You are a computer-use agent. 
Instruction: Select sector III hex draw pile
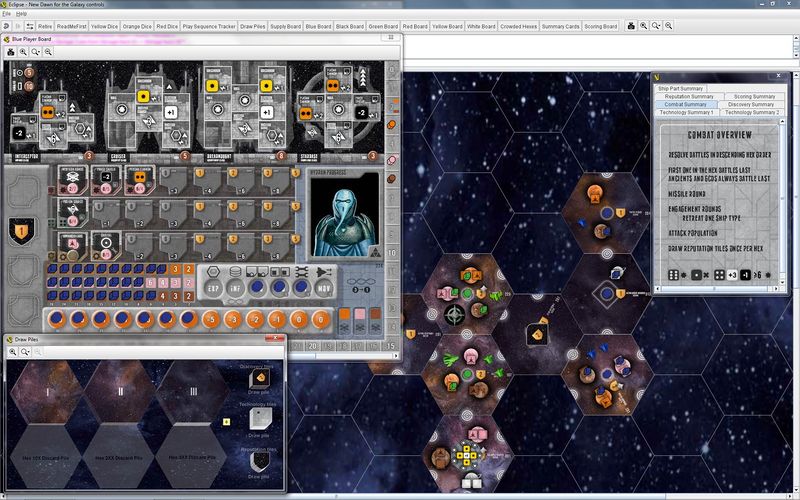[193, 391]
